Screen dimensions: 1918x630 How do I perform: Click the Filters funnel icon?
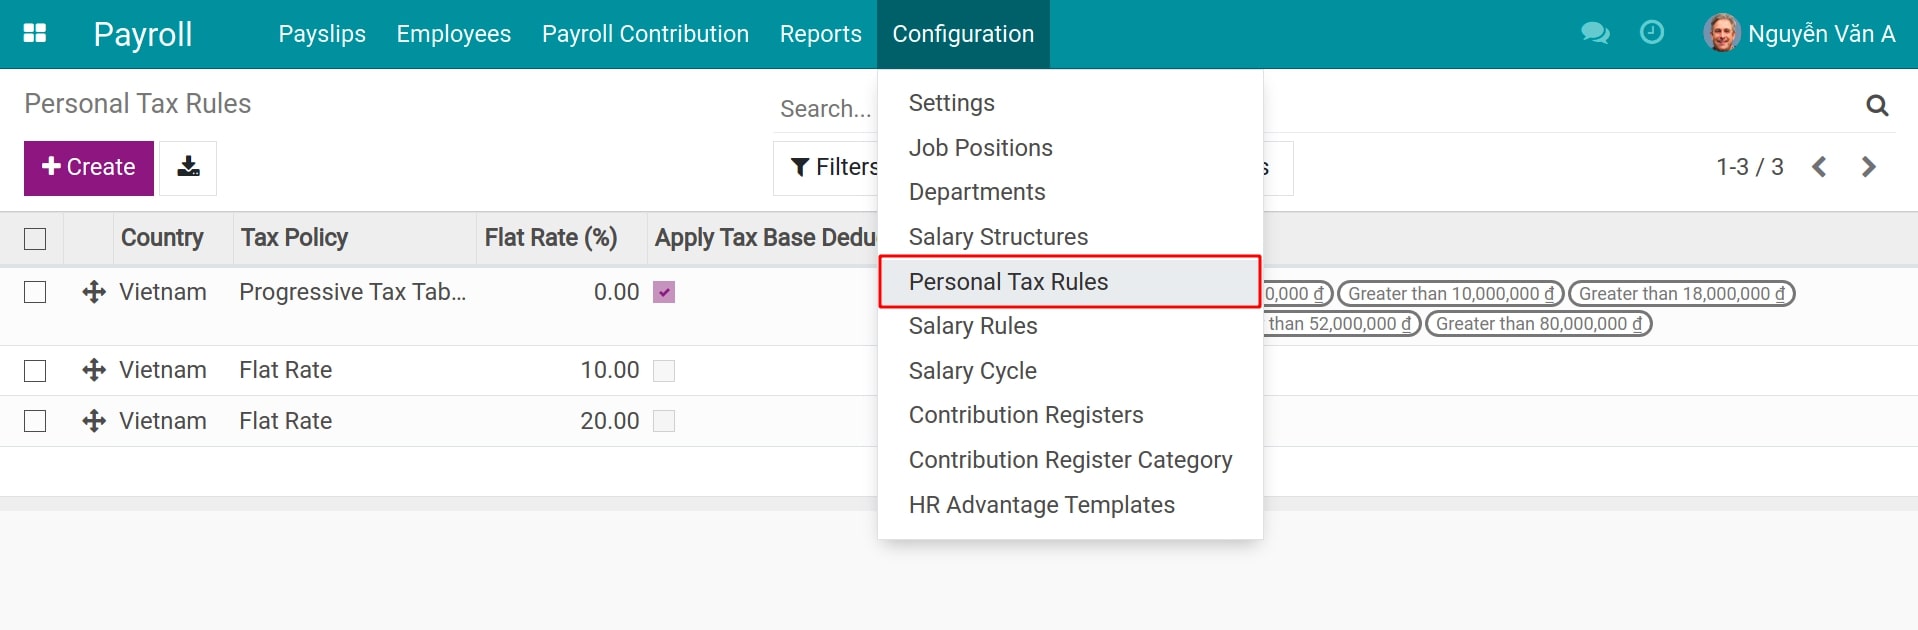799,167
